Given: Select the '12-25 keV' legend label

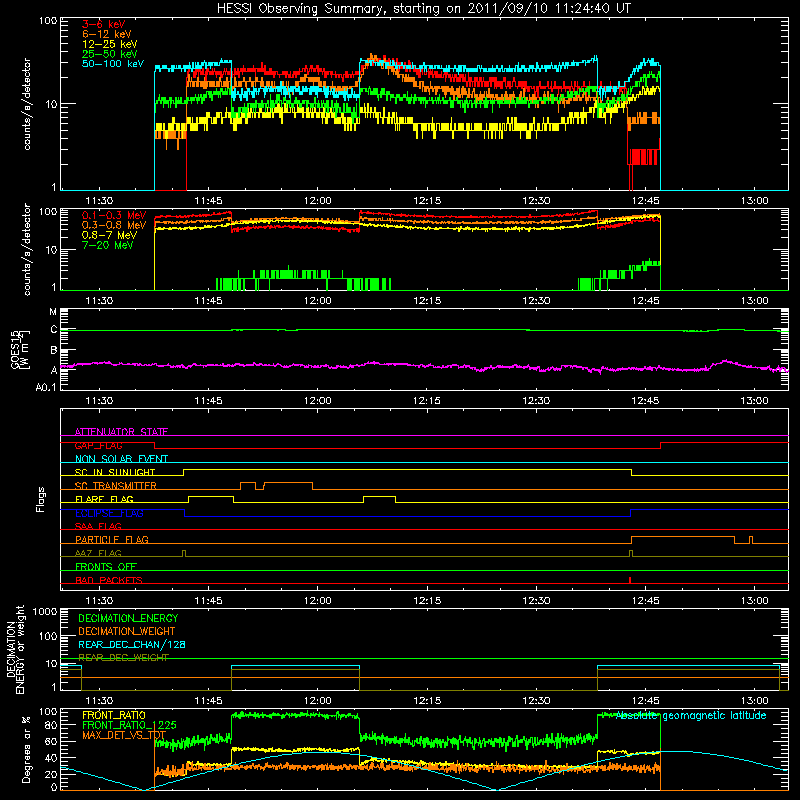Looking at the screenshot, I should (110, 44).
